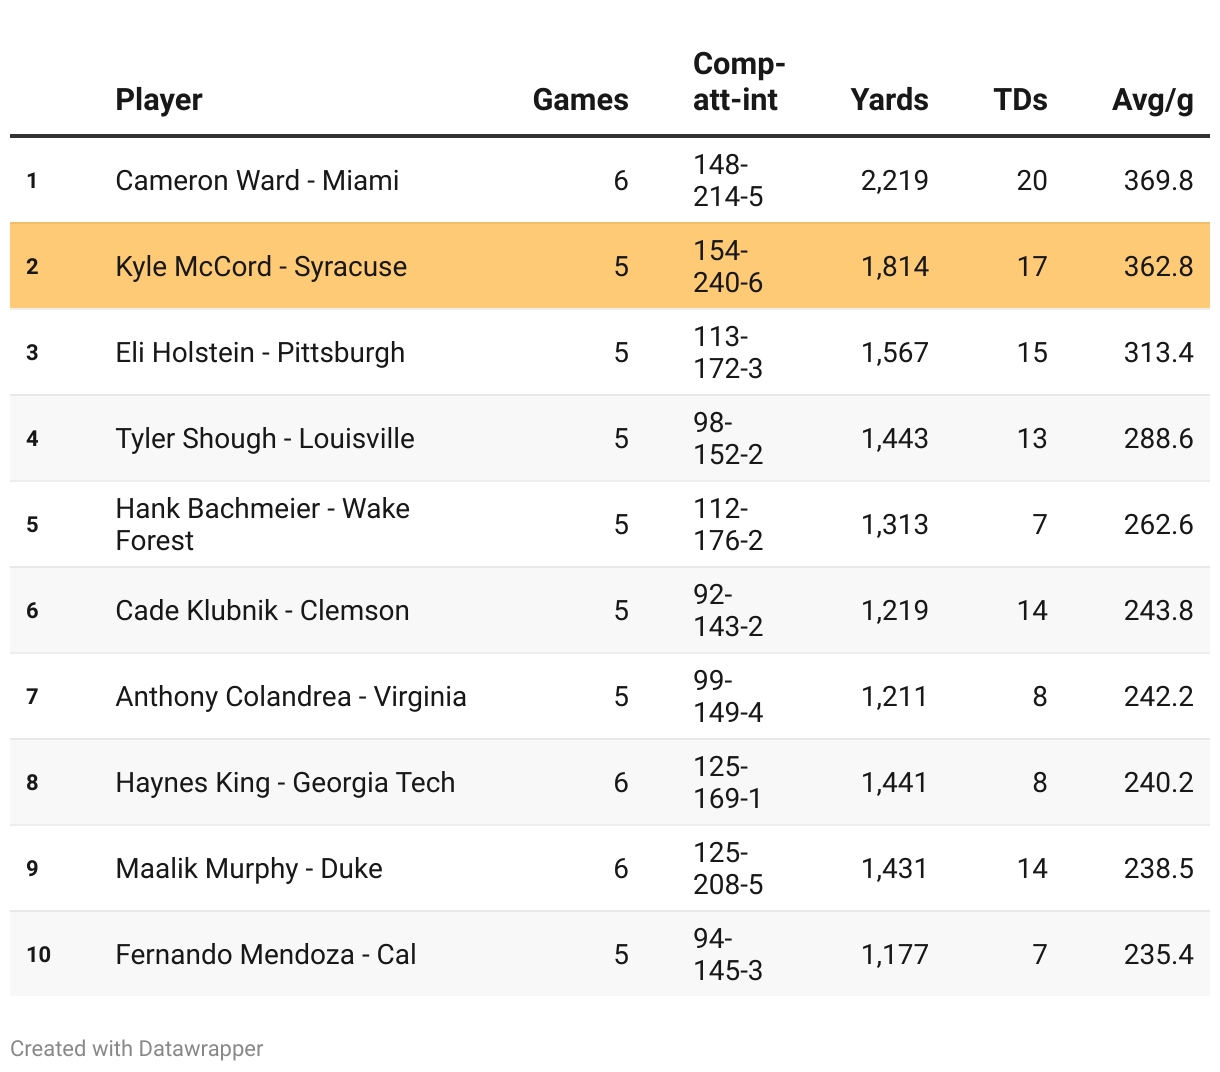
Task: Select Anthony Colandrea - Virginia row
Action: 291,697
